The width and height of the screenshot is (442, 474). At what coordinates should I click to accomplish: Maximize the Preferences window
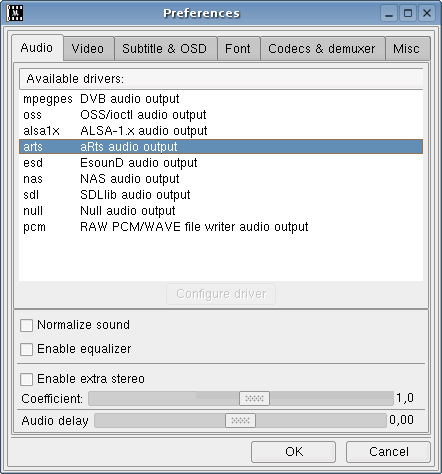pos(408,13)
